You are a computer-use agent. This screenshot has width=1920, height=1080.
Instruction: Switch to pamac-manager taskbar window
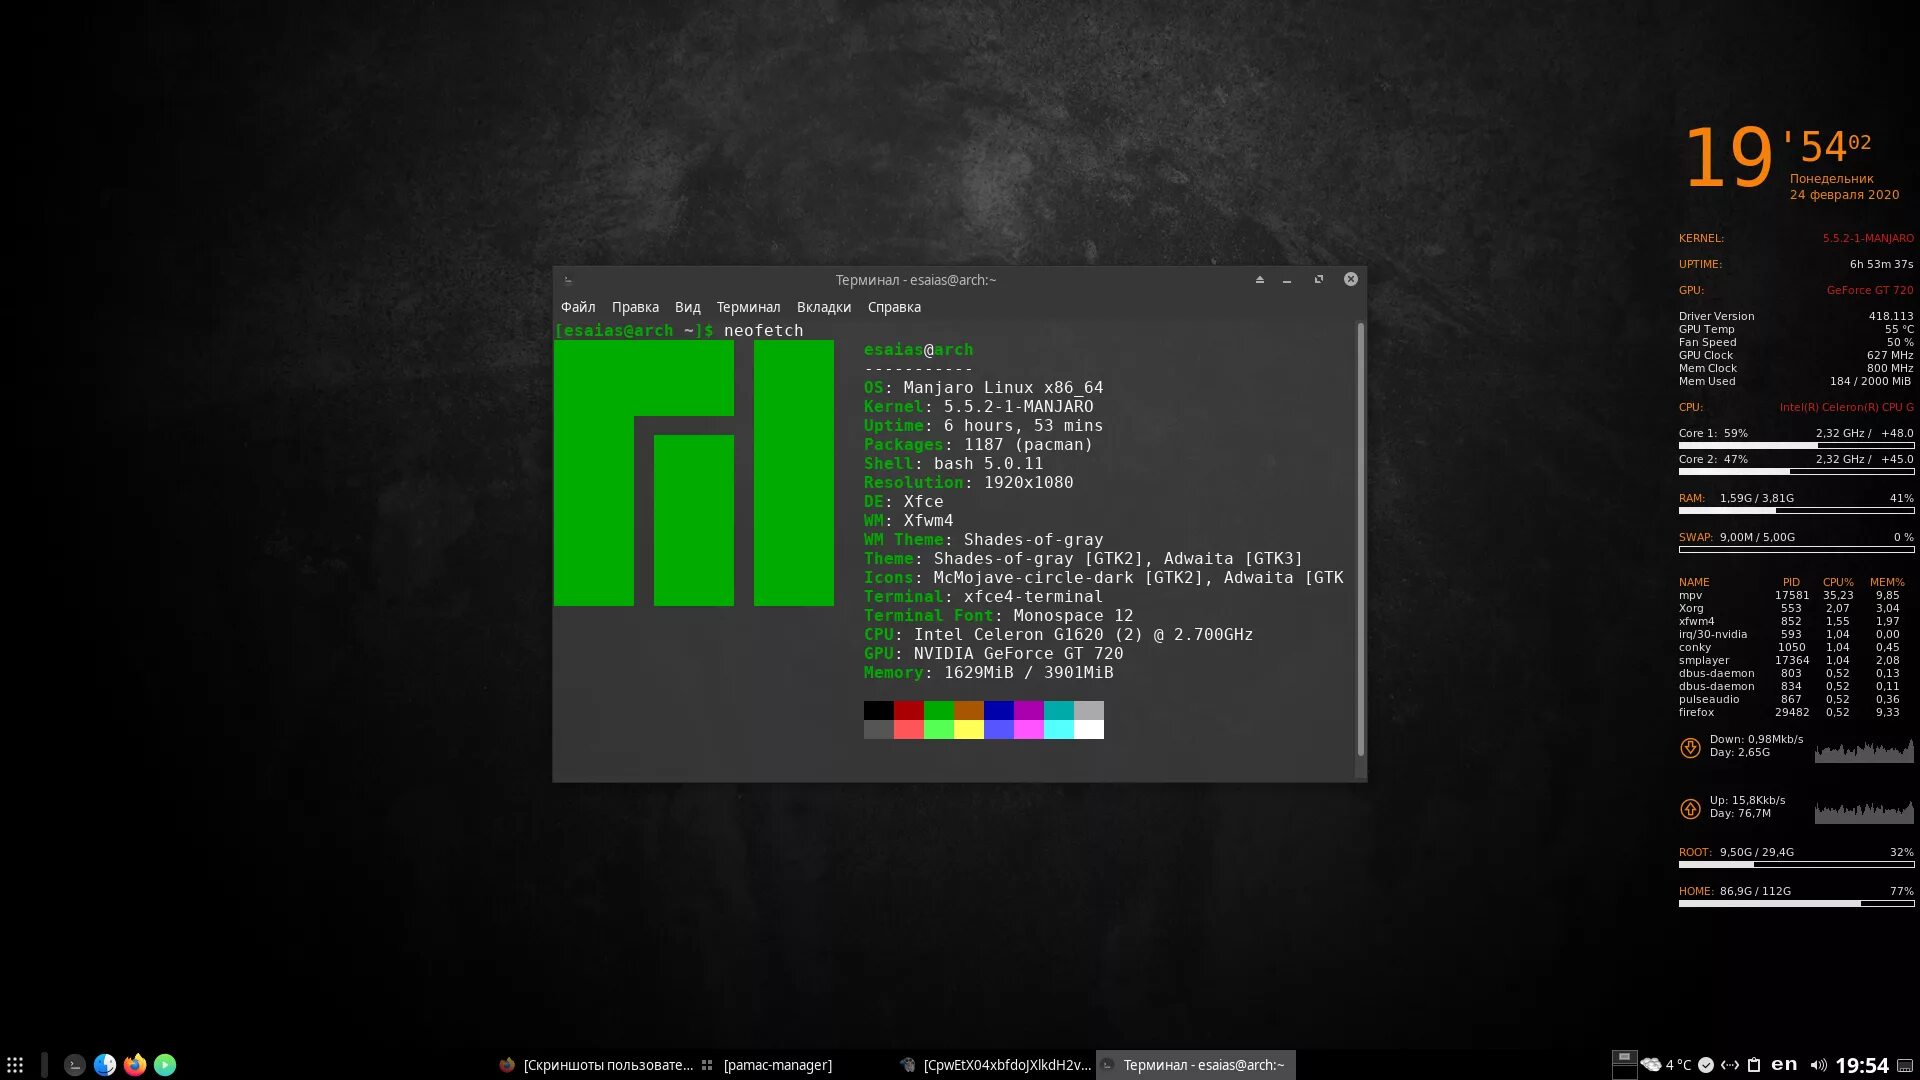point(777,1065)
